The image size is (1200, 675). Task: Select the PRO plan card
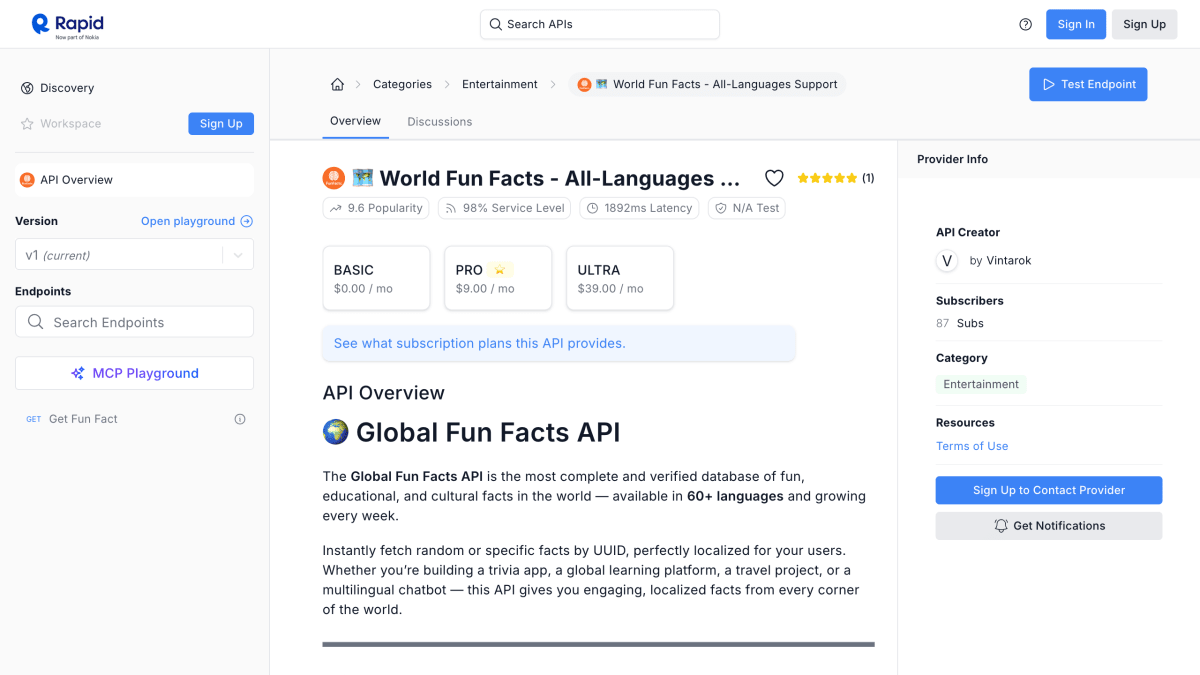coord(498,278)
